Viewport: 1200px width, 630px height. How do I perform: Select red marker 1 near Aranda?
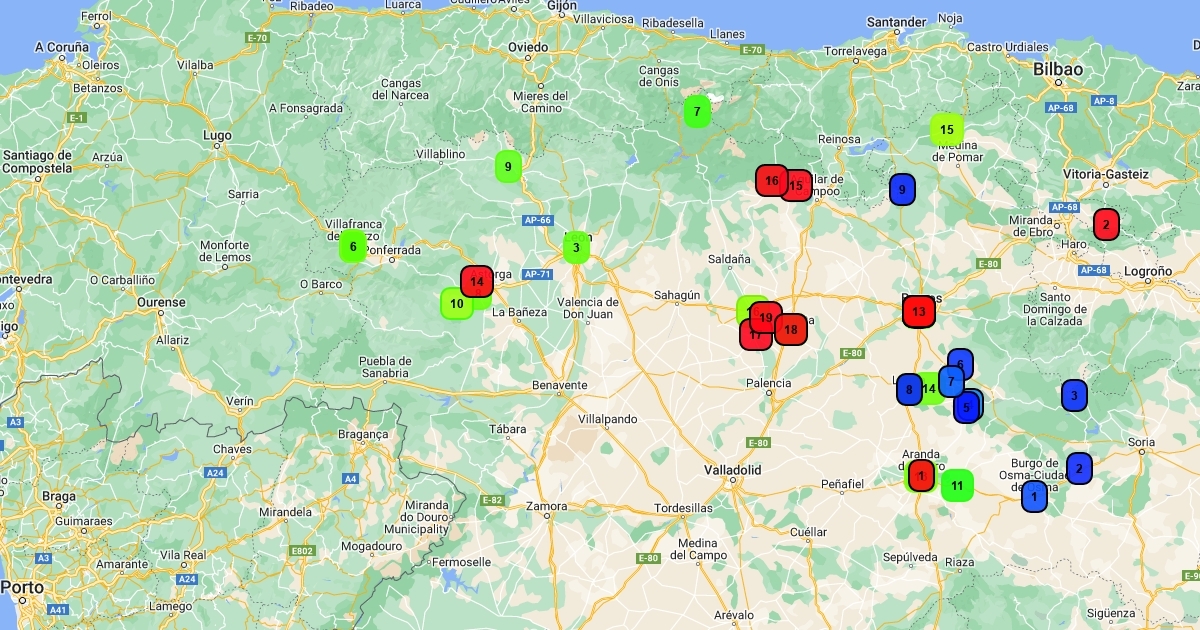(x=921, y=475)
